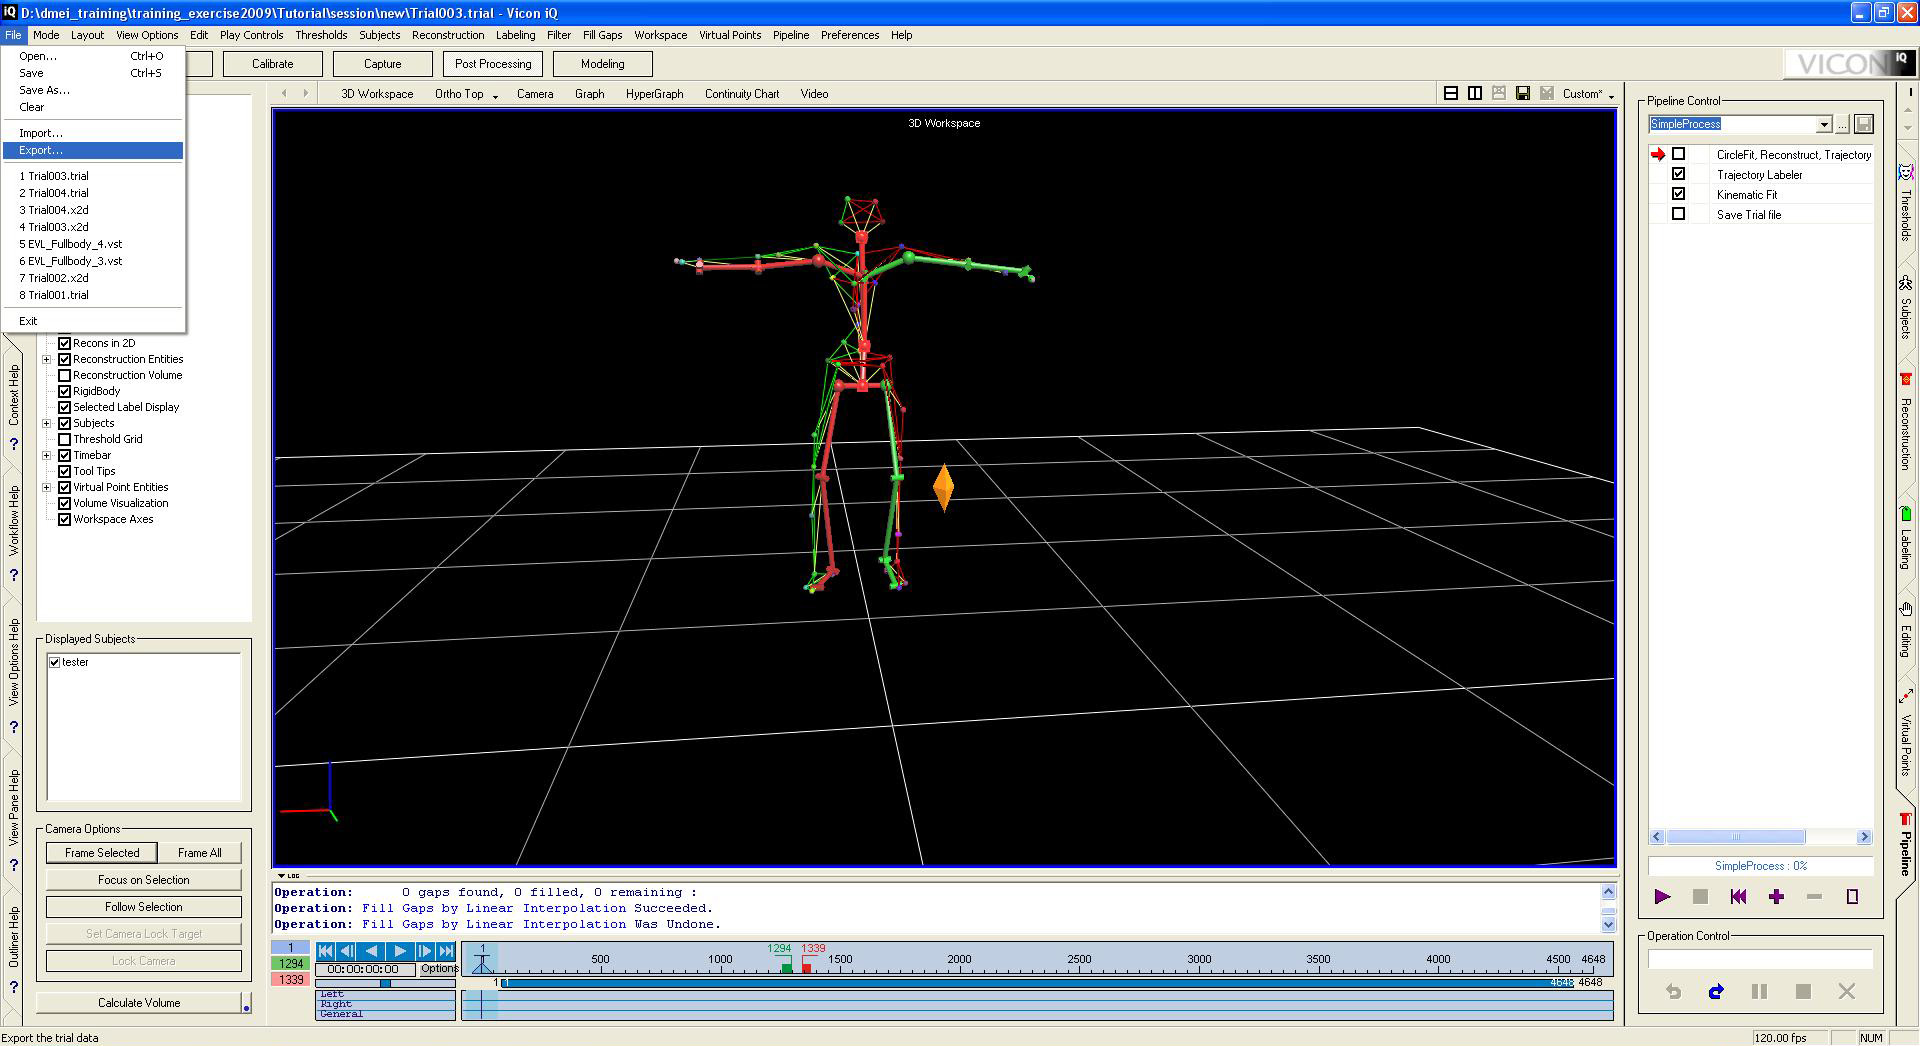Click Follow Selection button

click(x=144, y=907)
